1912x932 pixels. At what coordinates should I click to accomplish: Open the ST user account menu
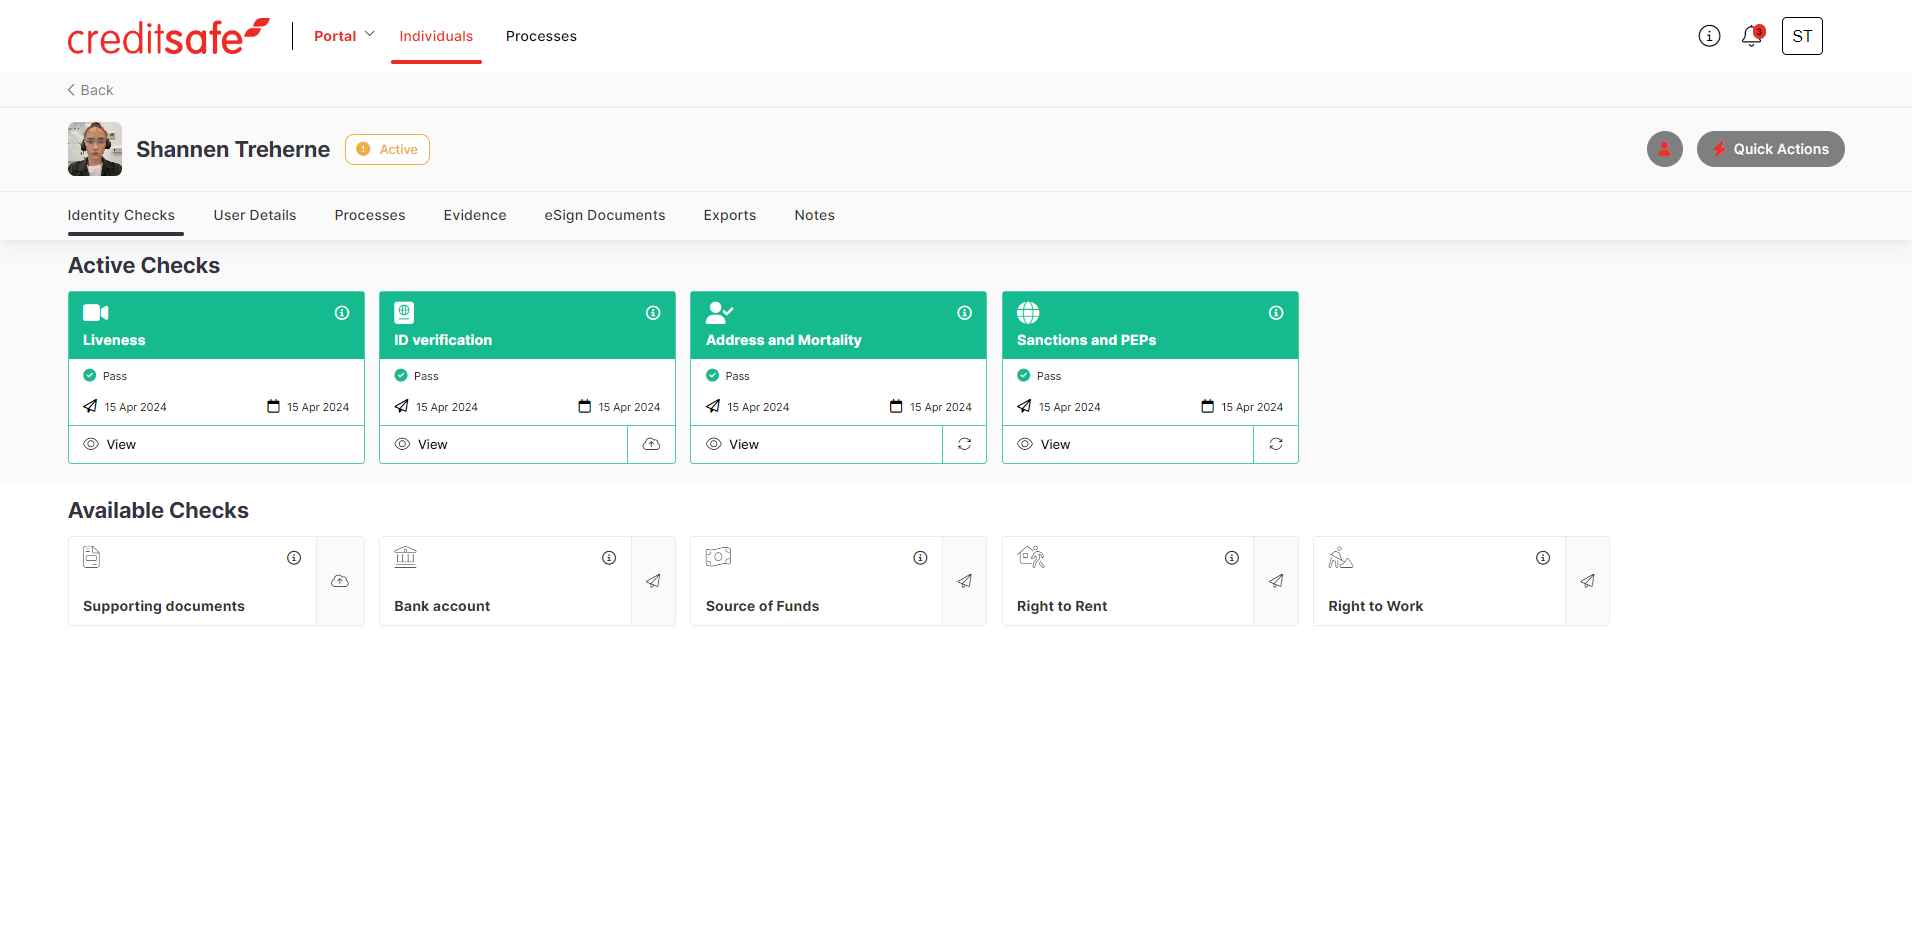point(1802,36)
